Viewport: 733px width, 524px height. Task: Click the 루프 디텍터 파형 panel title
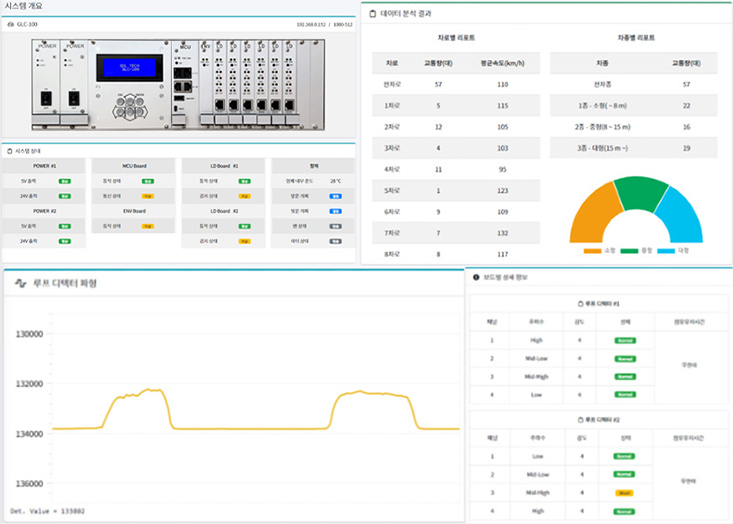[65, 283]
